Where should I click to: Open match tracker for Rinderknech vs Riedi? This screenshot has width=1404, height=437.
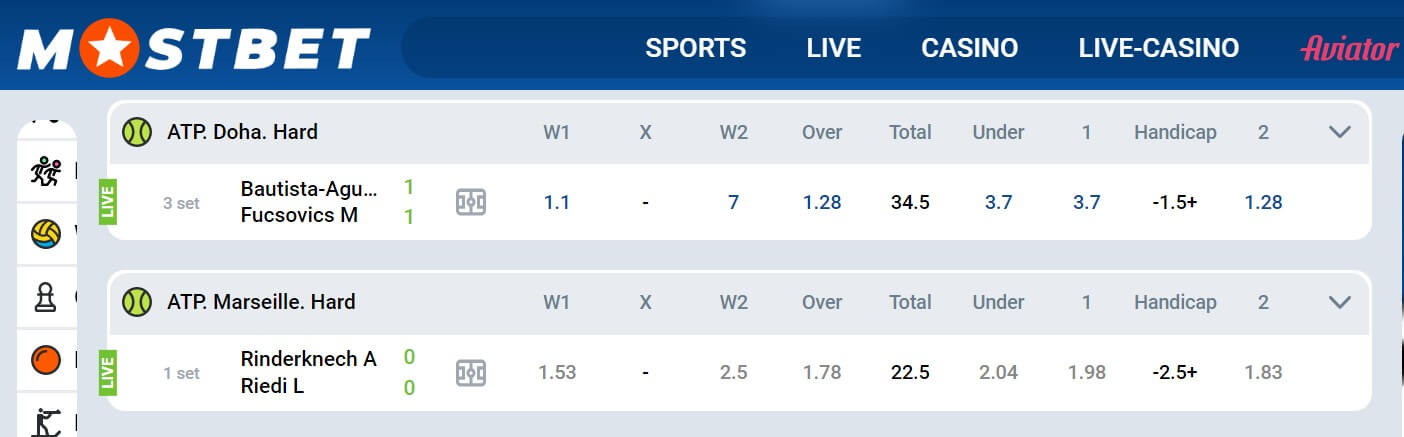pyautogui.click(x=470, y=373)
